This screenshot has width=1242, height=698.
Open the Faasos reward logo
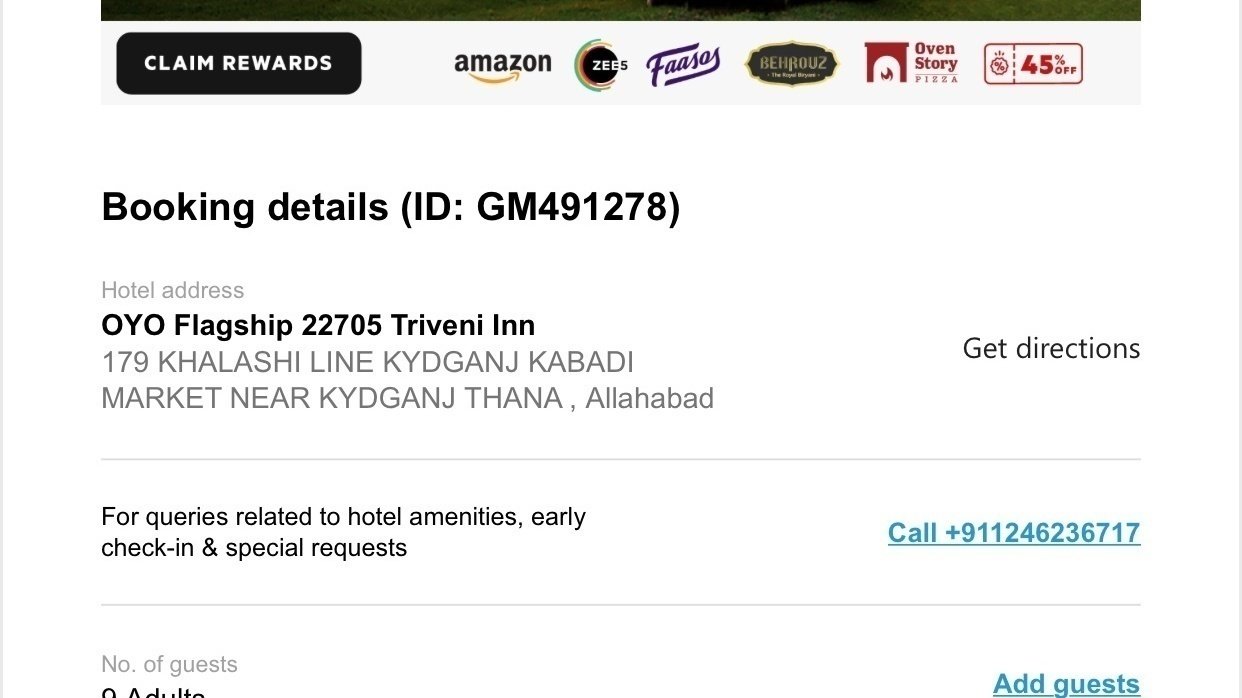click(684, 63)
